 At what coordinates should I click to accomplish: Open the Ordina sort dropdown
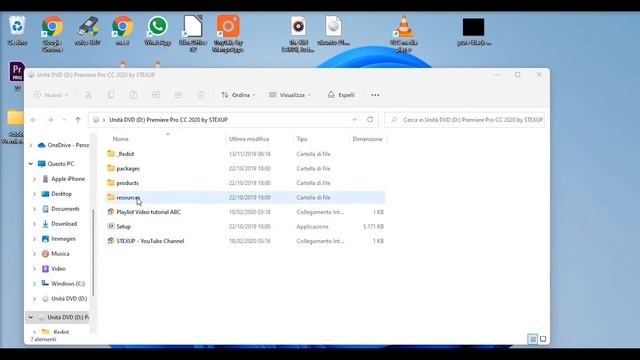[x=238, y=95]
